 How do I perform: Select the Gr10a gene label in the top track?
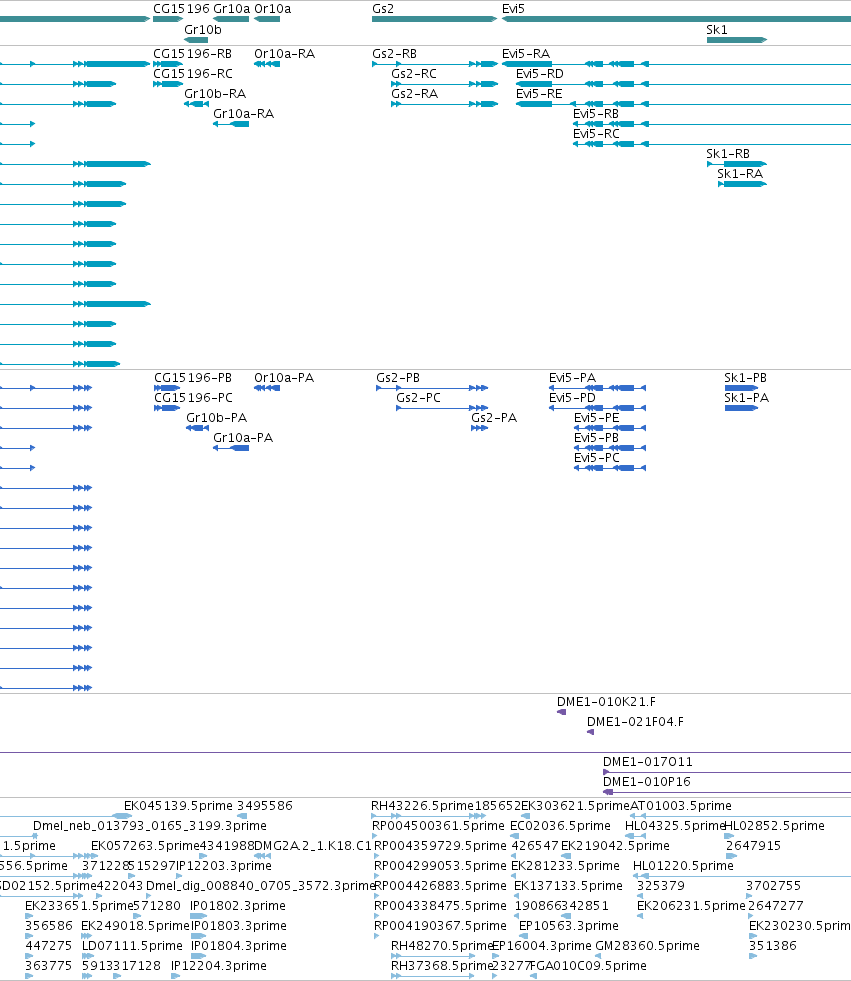click(x=232, y=9)
